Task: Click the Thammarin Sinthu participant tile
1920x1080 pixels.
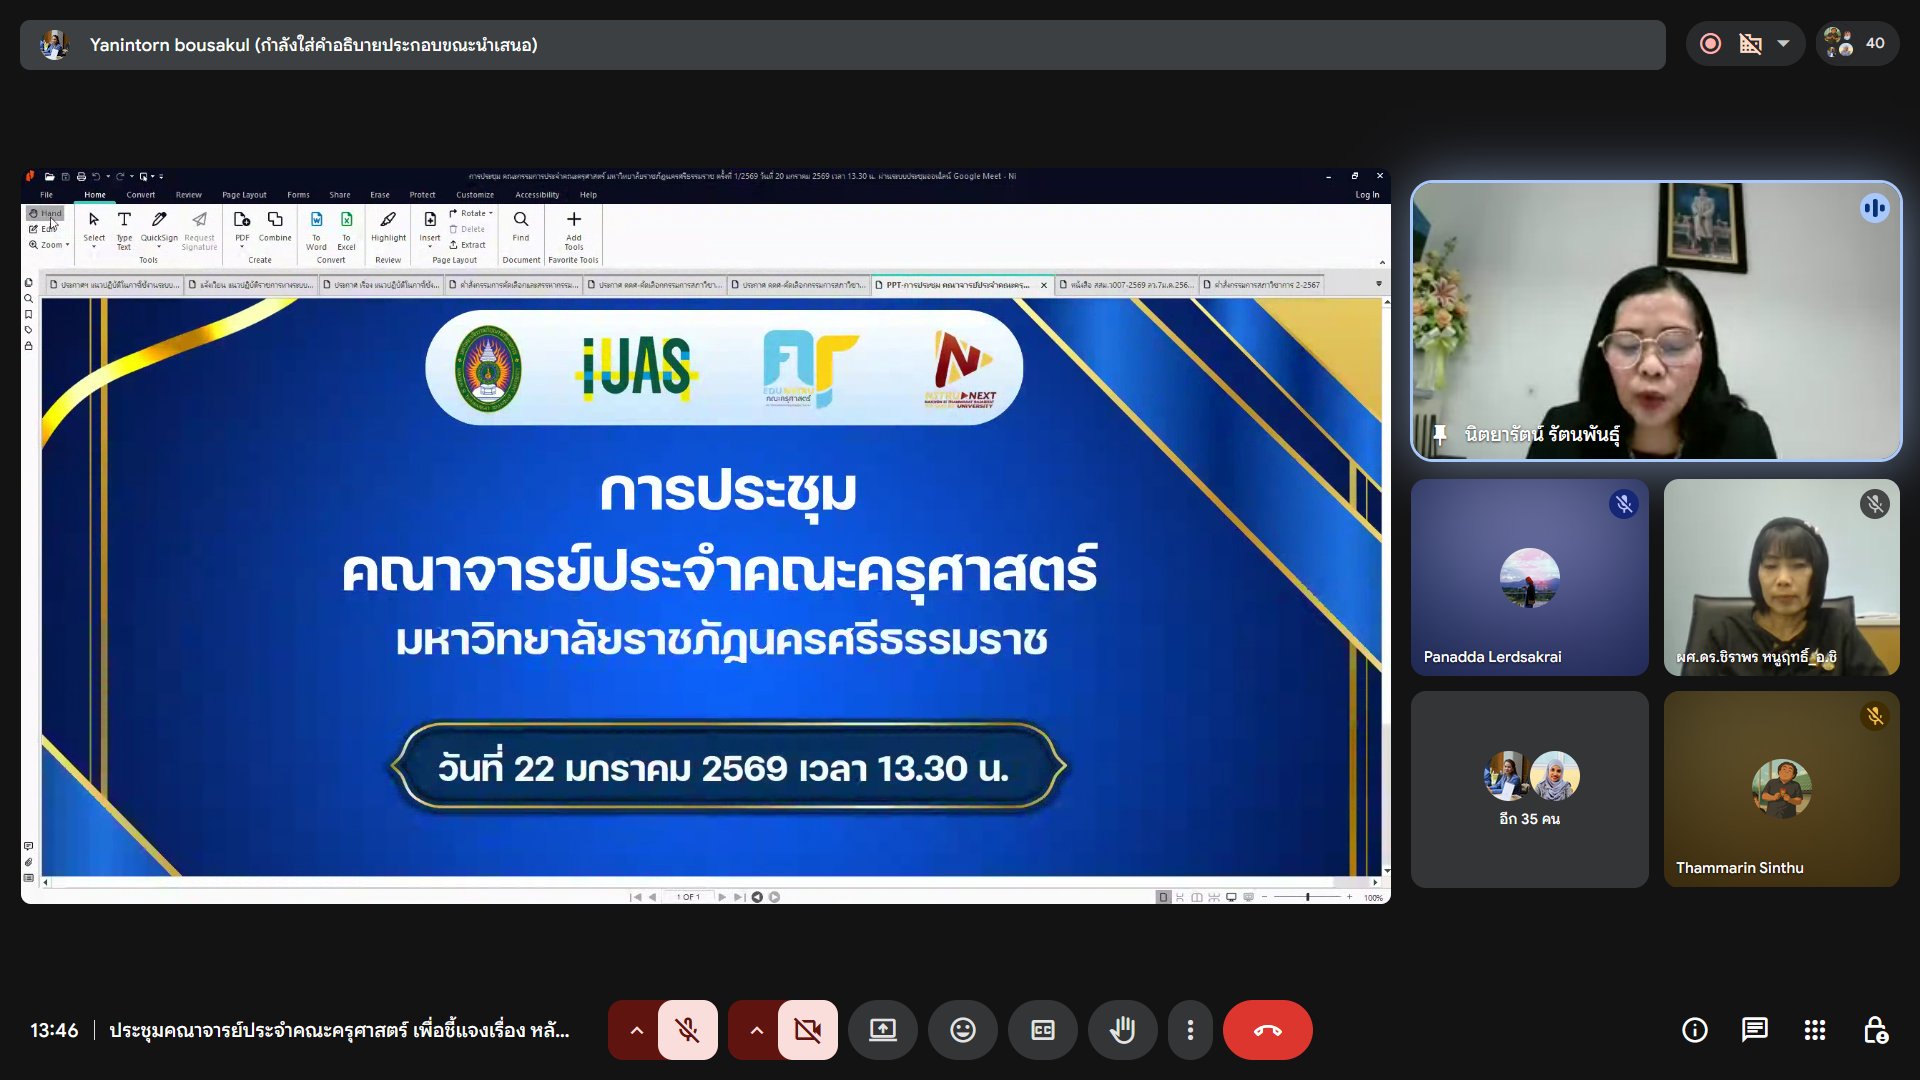Action: tap(1781, 789)
